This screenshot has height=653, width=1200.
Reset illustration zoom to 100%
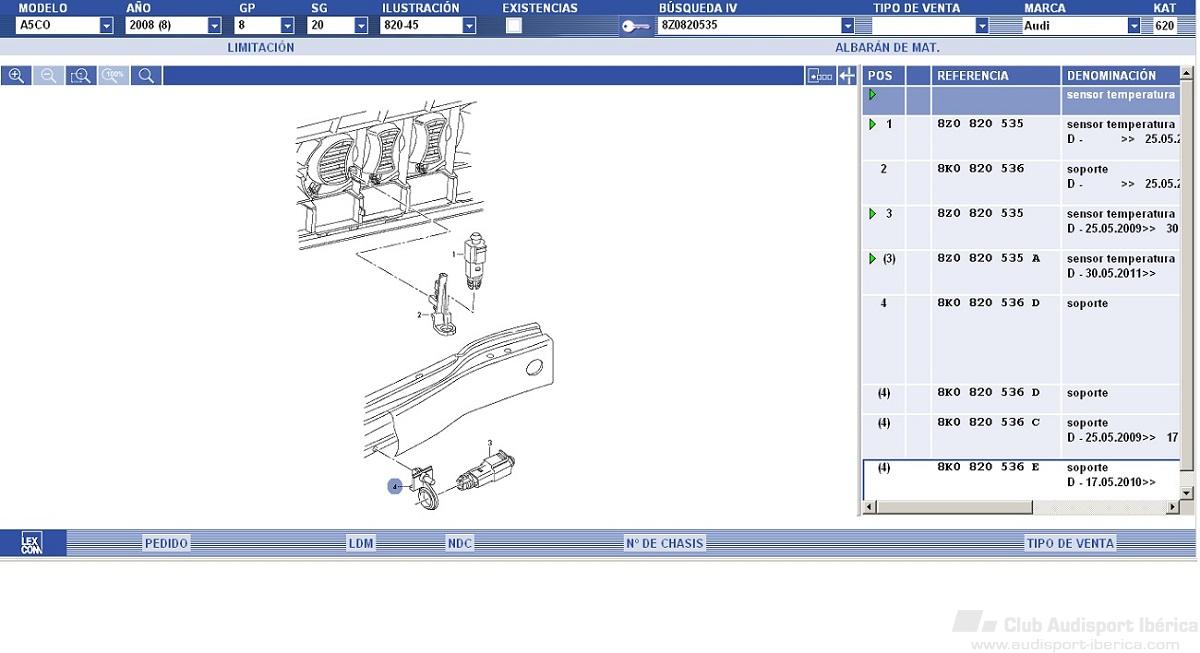114,76
